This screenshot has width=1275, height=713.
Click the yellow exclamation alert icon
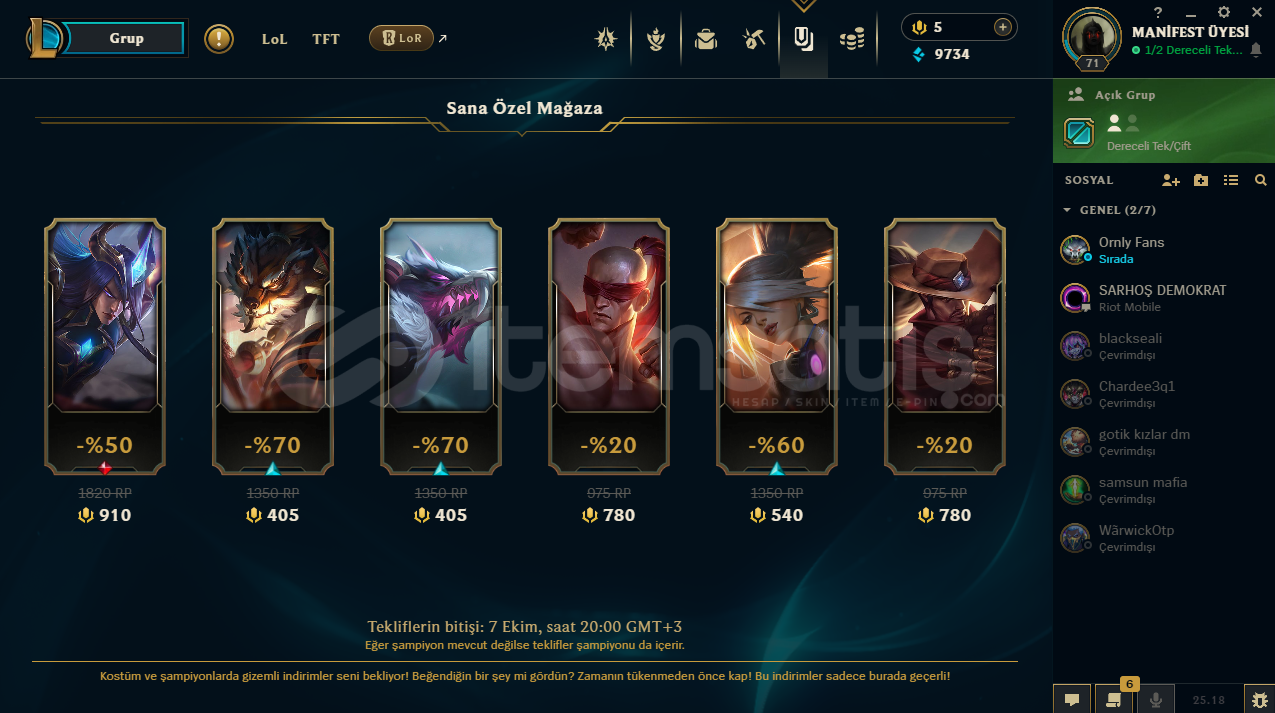(219, 39)
